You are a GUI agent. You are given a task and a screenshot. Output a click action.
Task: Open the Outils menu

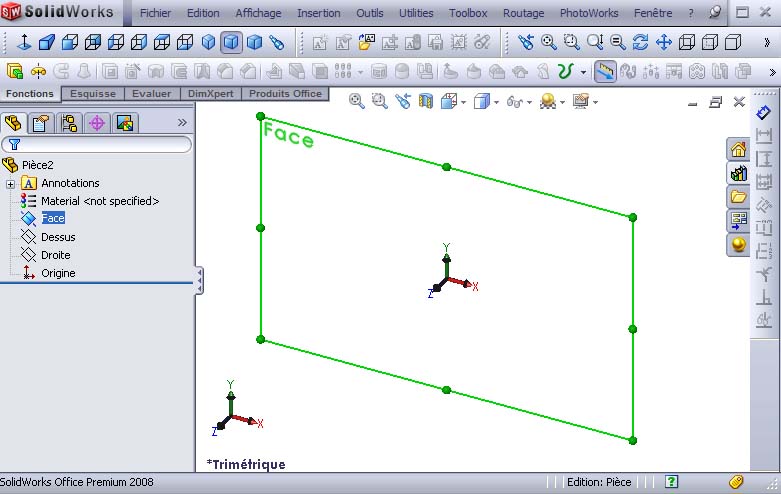(x=370, y=13)
